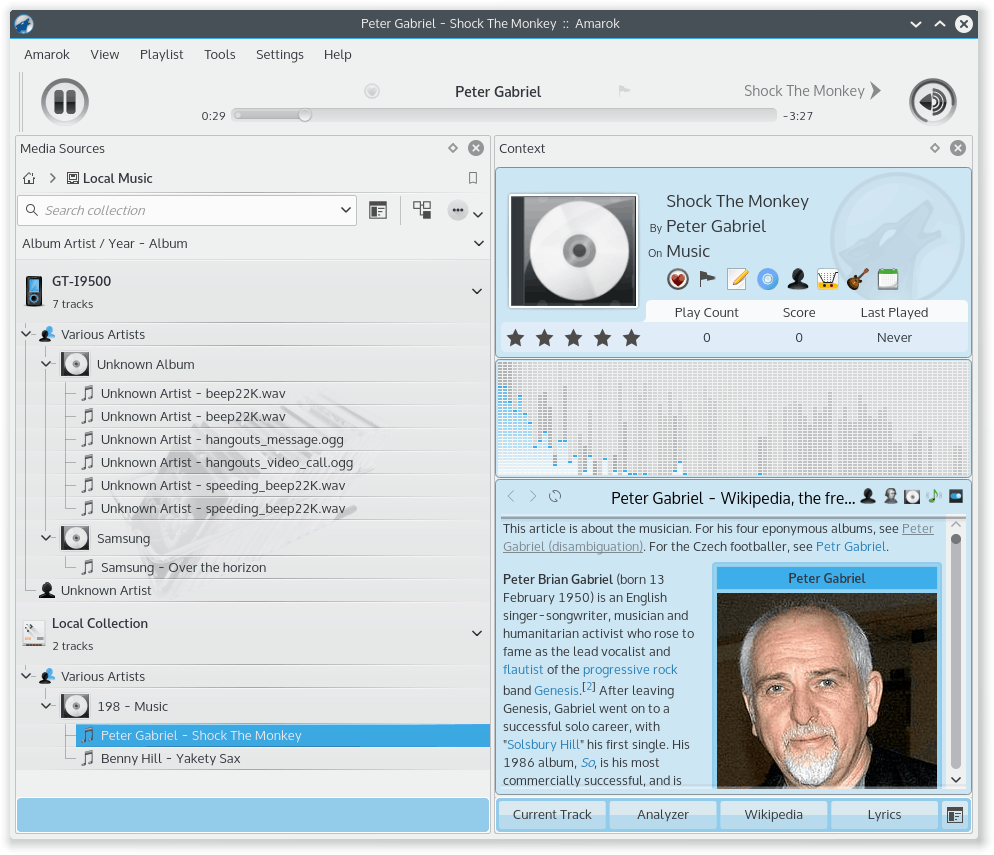Open the Petr Gabriel link
Image resolution: width=994 pixels, height=855 pixels.
pos(851,546)
